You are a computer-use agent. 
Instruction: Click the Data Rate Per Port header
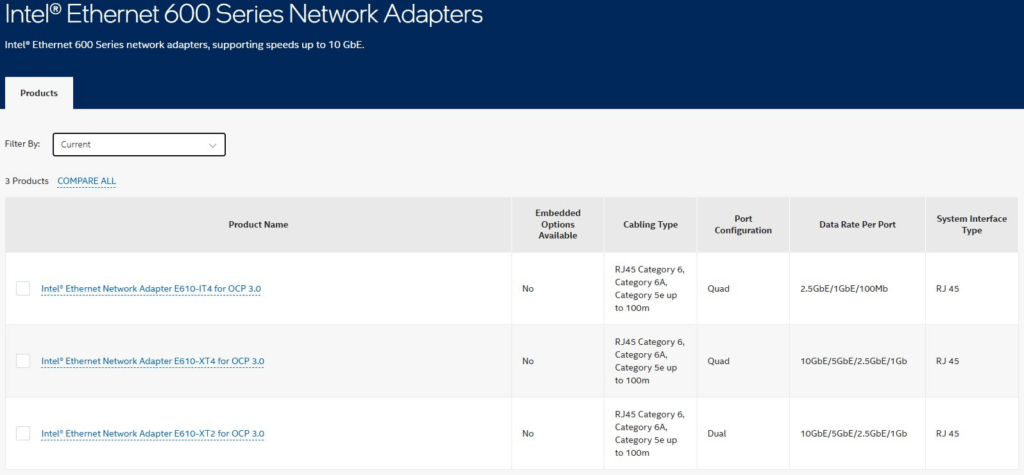[857, 225]
